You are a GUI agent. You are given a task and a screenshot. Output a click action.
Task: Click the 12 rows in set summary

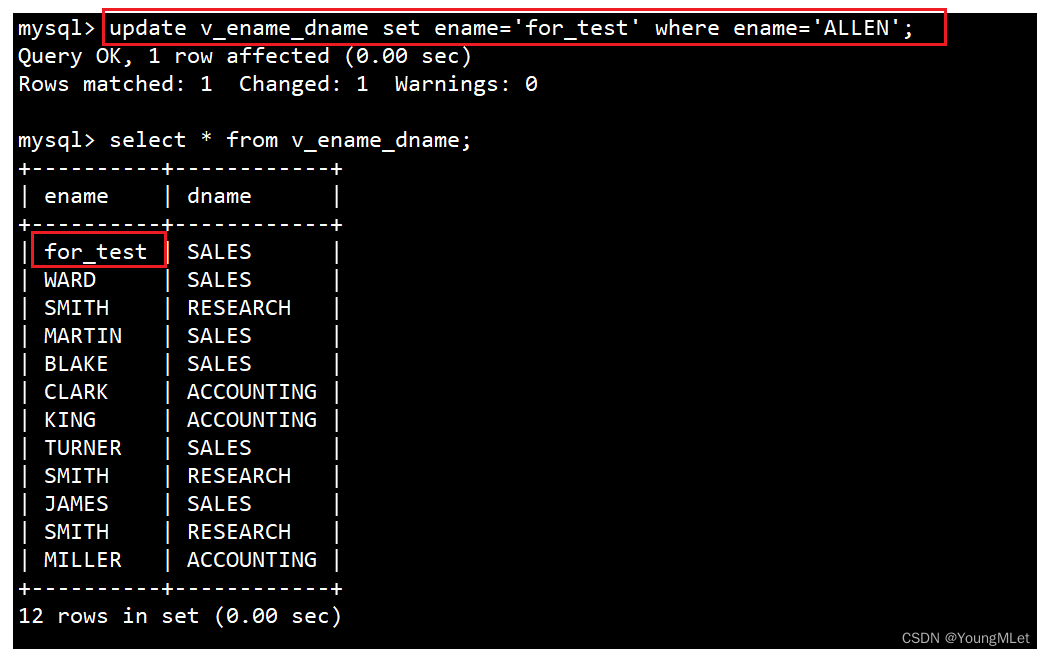tap(180, 616)
